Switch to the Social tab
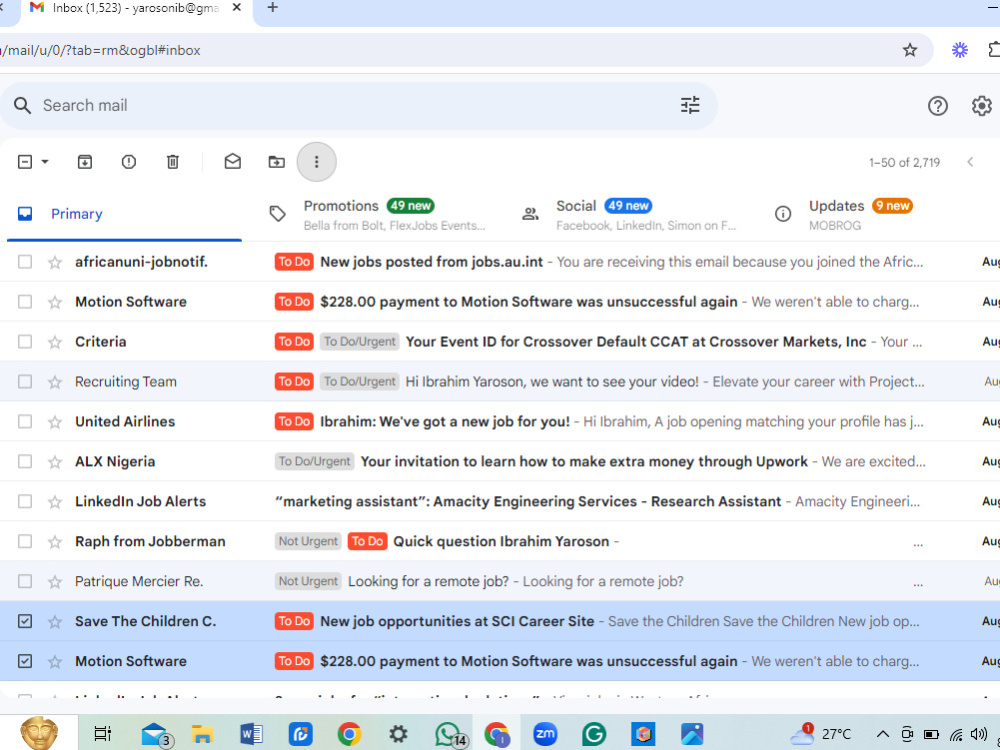Viewport: 1000px width, 750px height. pos(628,214)
